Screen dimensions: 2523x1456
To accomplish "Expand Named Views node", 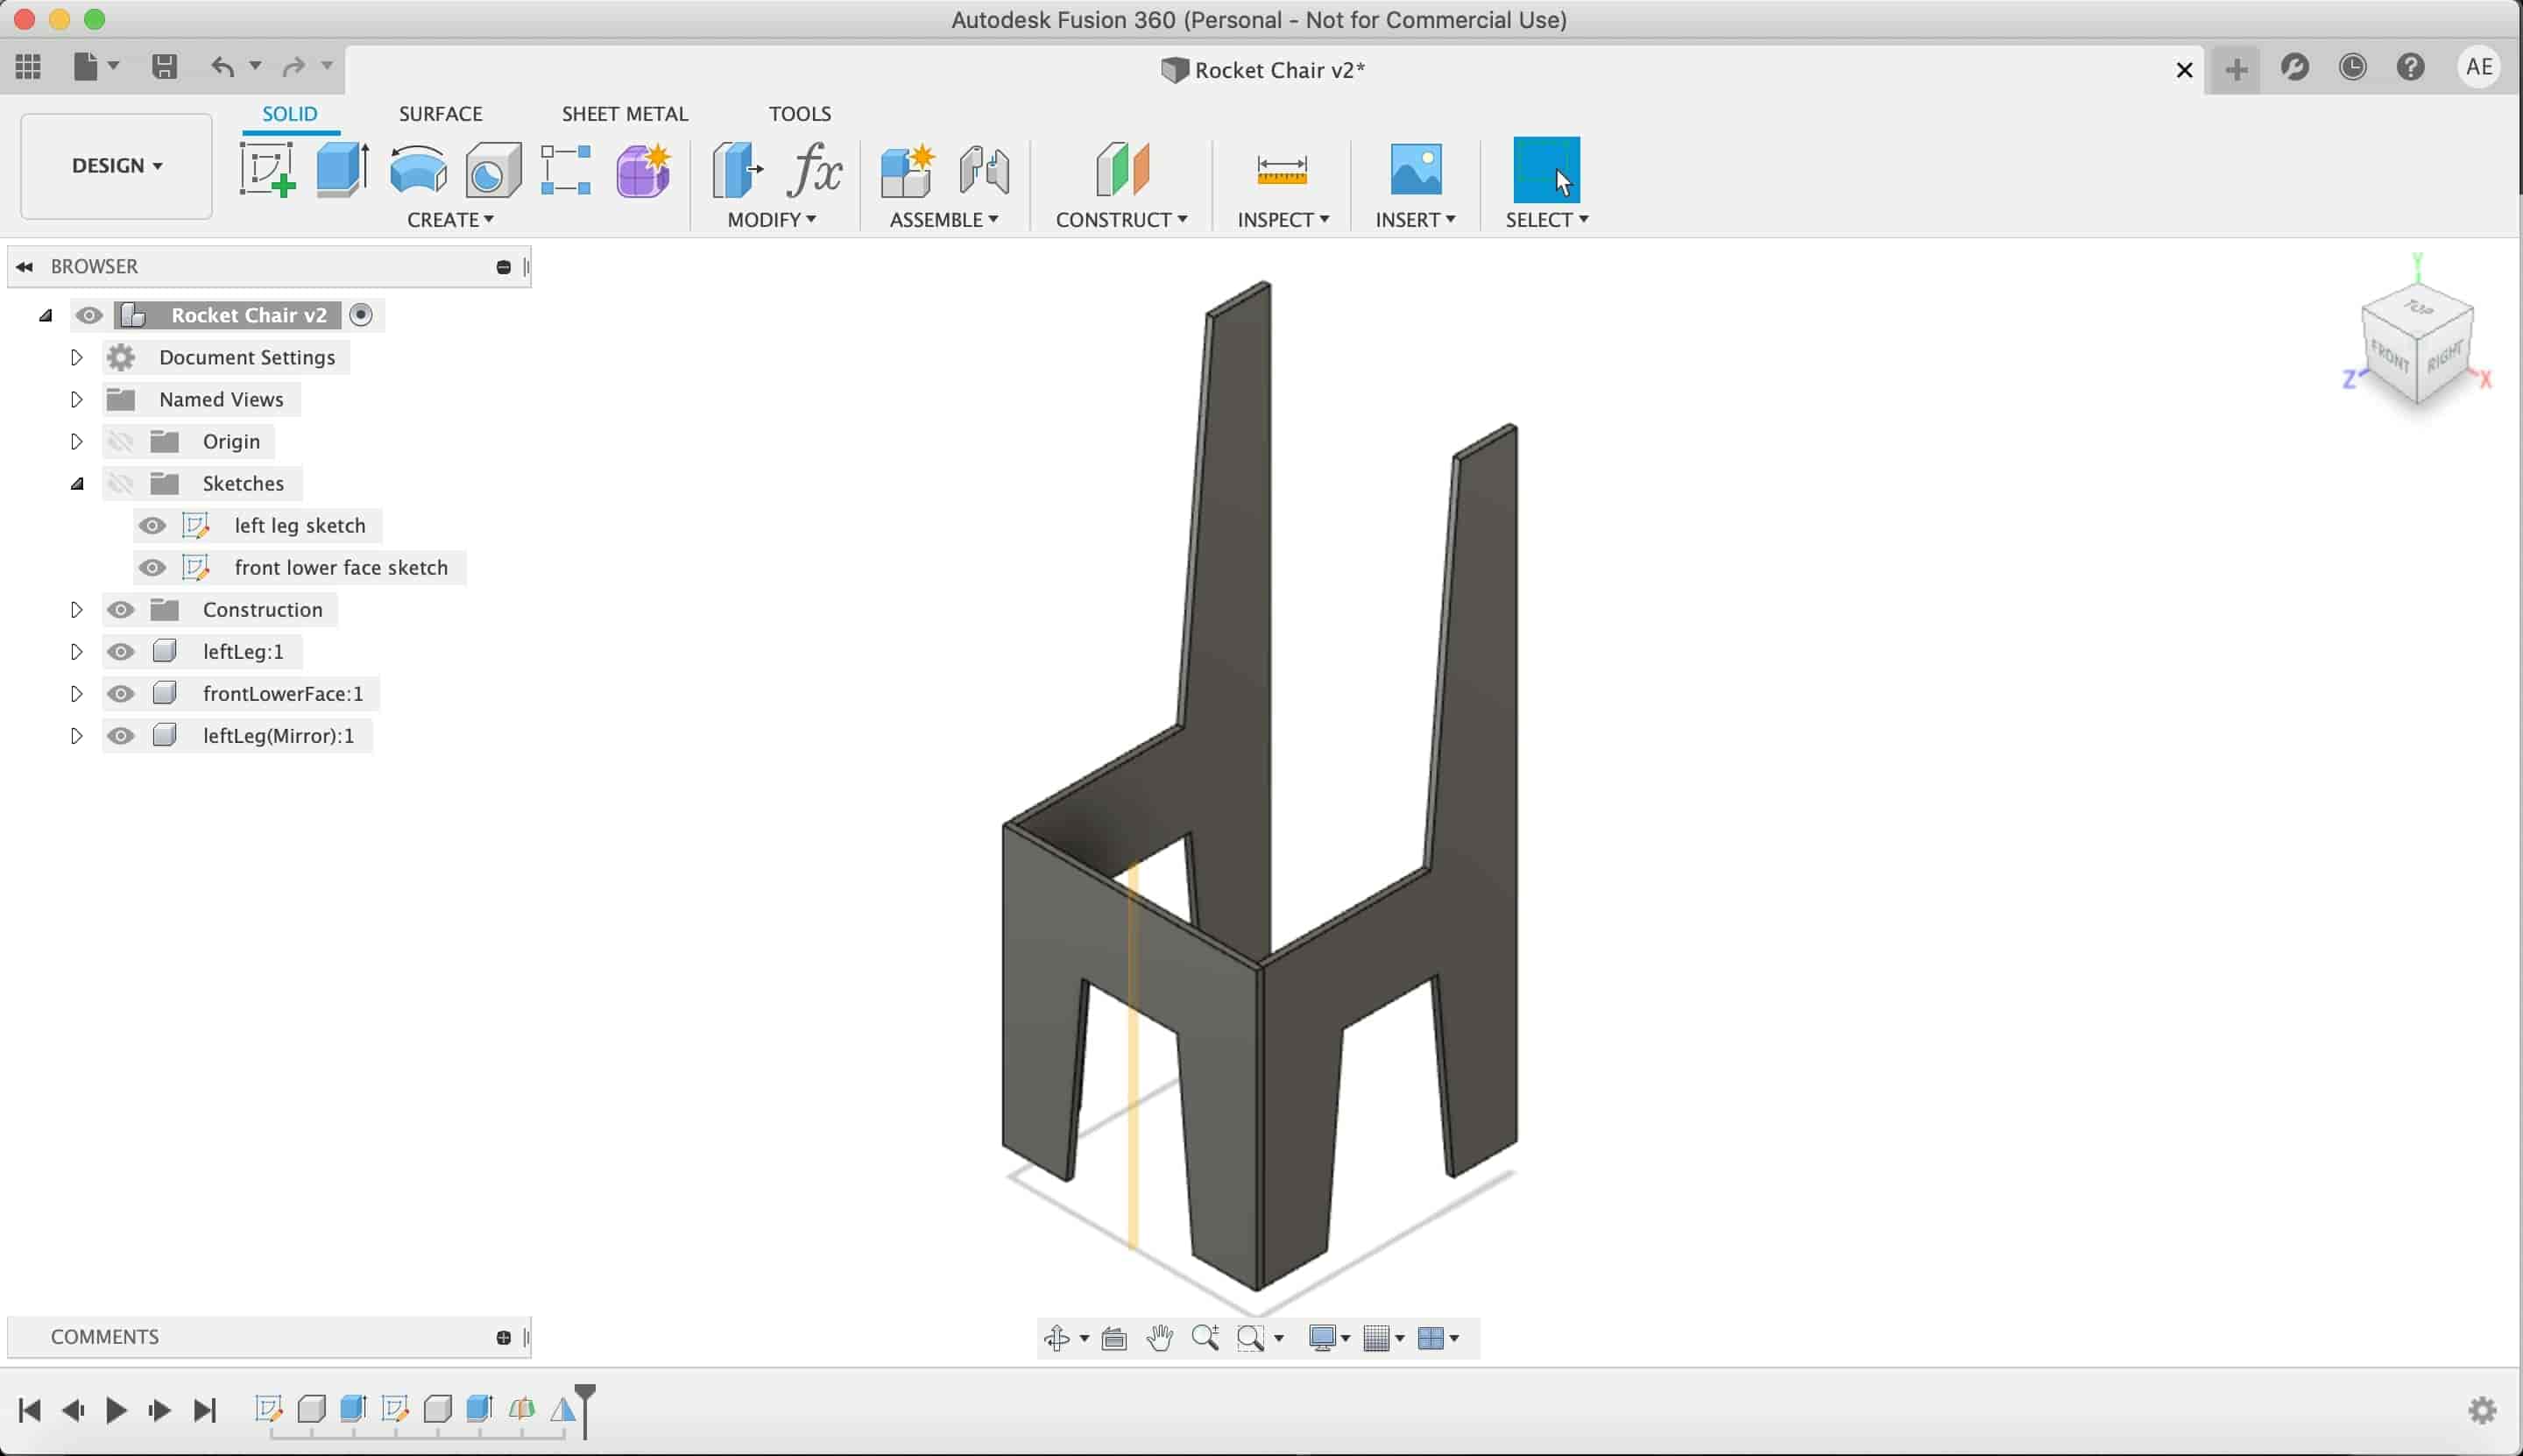I will click(76, 399).
